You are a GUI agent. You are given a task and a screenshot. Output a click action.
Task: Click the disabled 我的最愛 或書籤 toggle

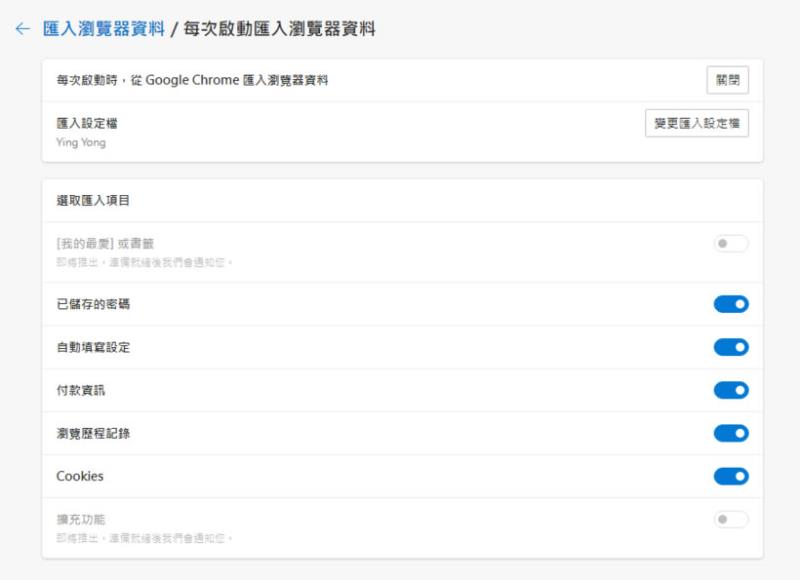731,243
